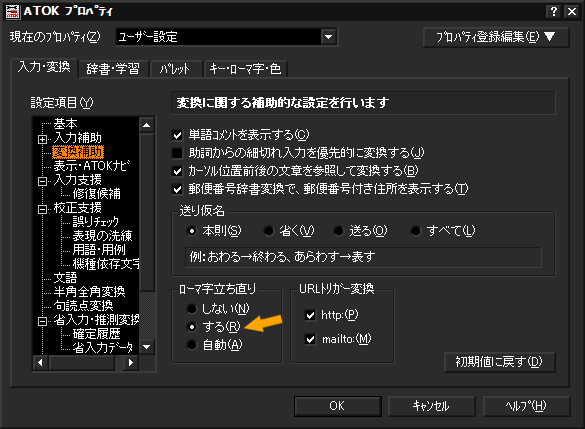The width and height of the screenshot is (585, 429).
Task: Uncheck 単語コメントを表示する checkbox
Action: tap(177, 135)
